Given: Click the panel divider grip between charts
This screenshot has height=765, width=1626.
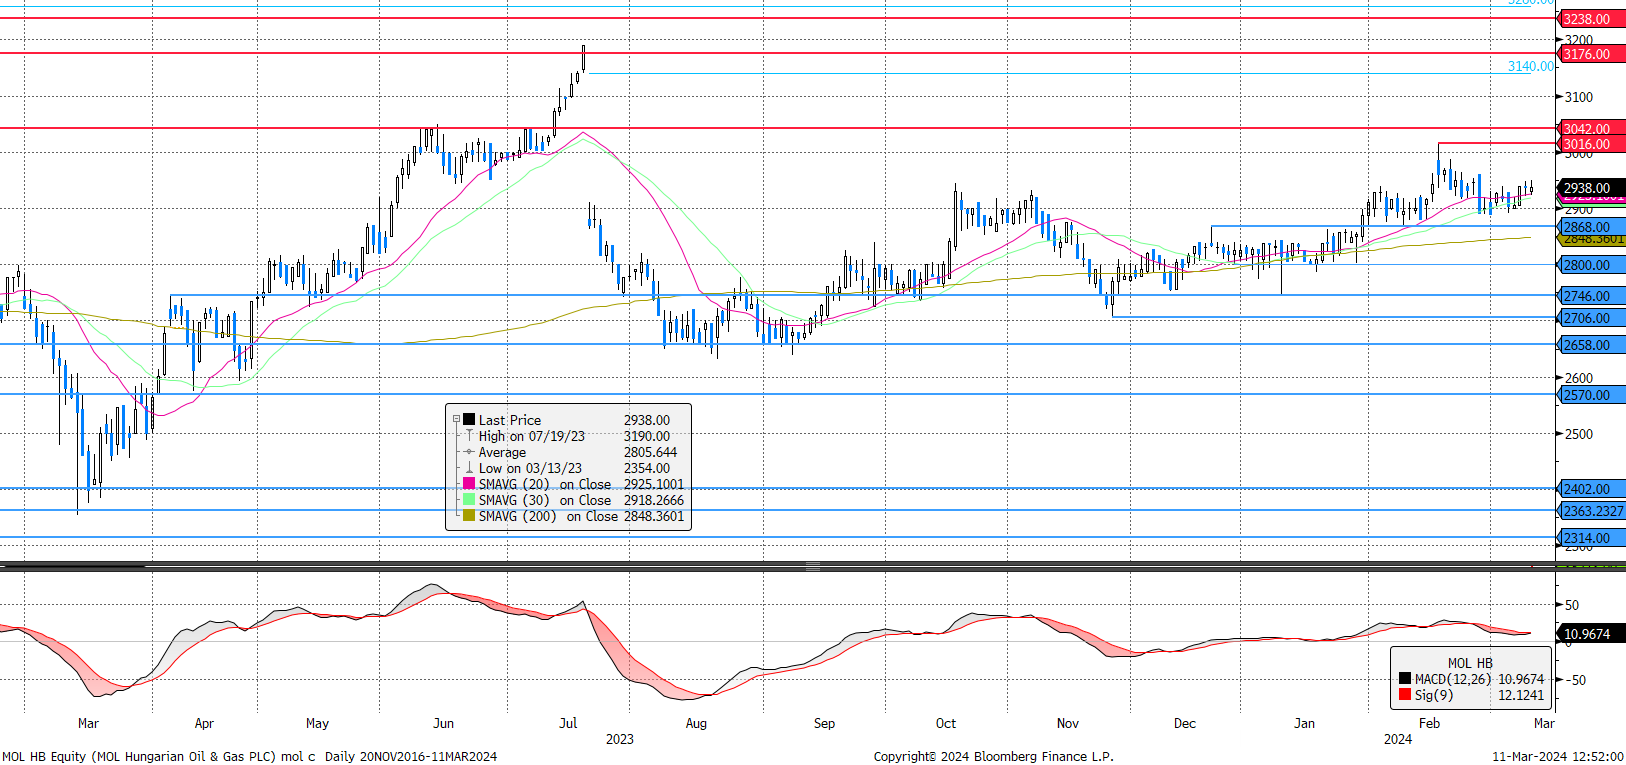Looking at the screenshot, I should (x=813, y=566).
